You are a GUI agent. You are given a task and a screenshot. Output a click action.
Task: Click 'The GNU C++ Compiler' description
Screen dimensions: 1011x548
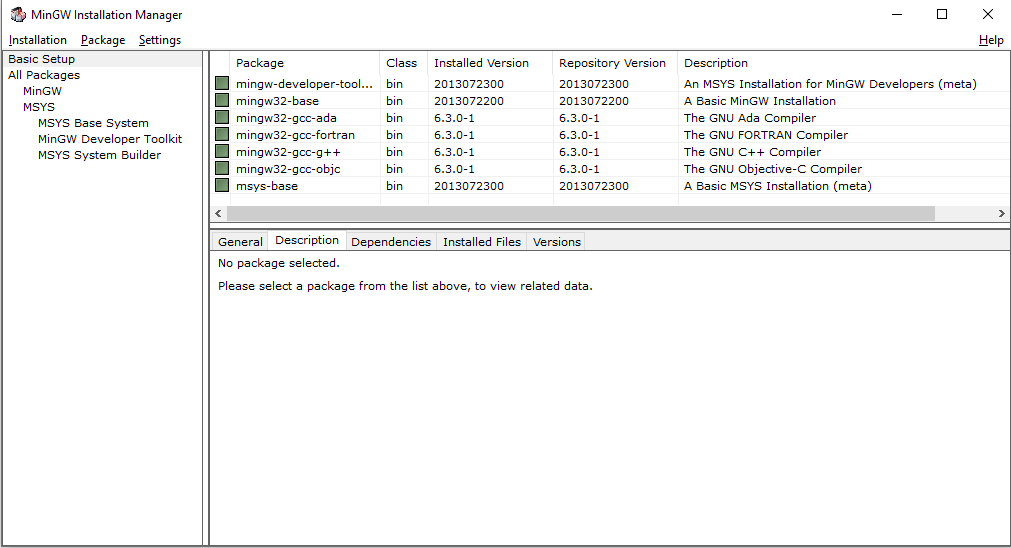752,152
